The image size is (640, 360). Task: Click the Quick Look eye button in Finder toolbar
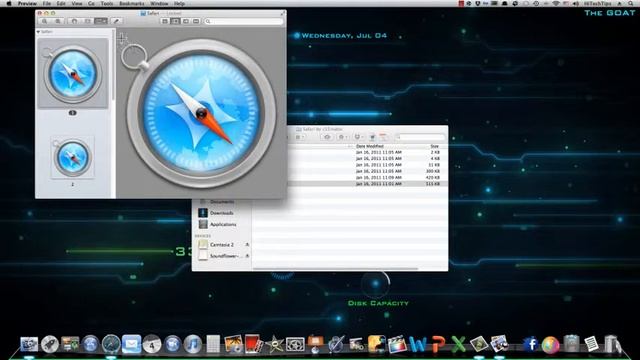tap(327, 137)
